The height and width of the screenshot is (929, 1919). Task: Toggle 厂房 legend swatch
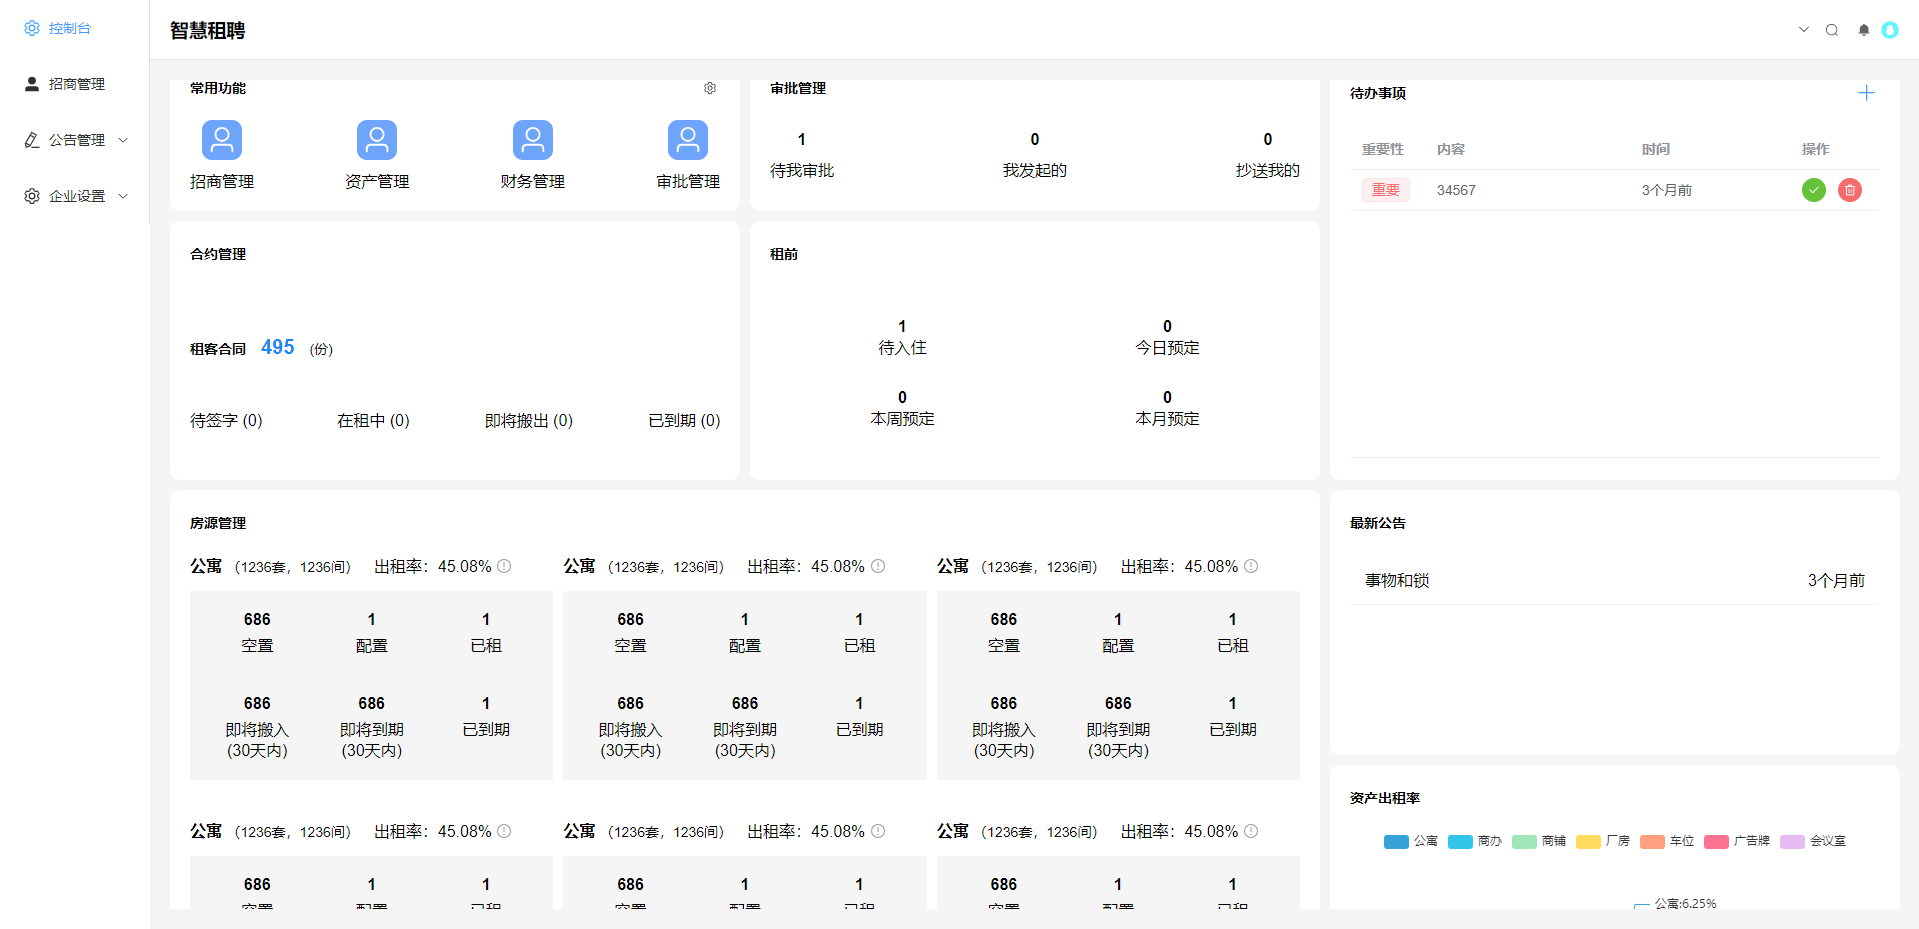(1588, 841)
